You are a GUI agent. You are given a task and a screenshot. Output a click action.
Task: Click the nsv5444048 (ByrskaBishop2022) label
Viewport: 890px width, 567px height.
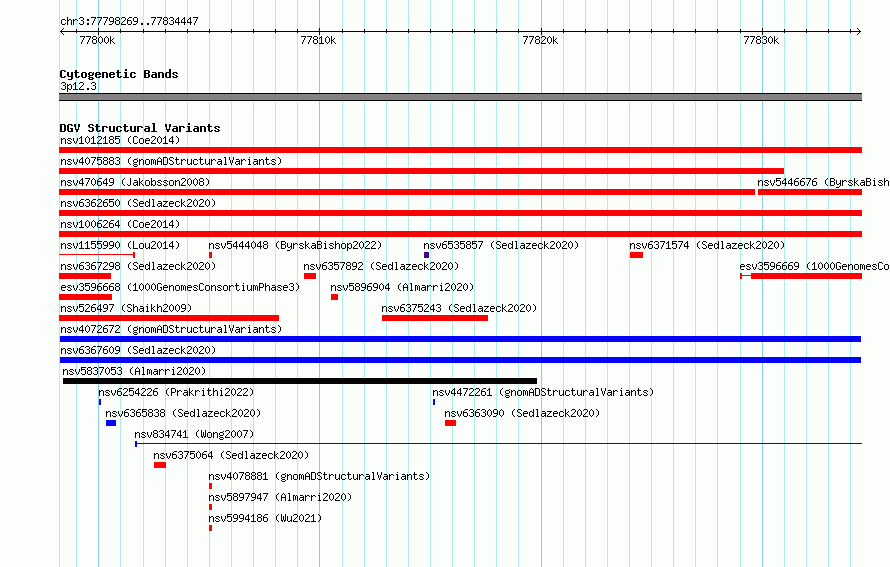coord(295,245)
